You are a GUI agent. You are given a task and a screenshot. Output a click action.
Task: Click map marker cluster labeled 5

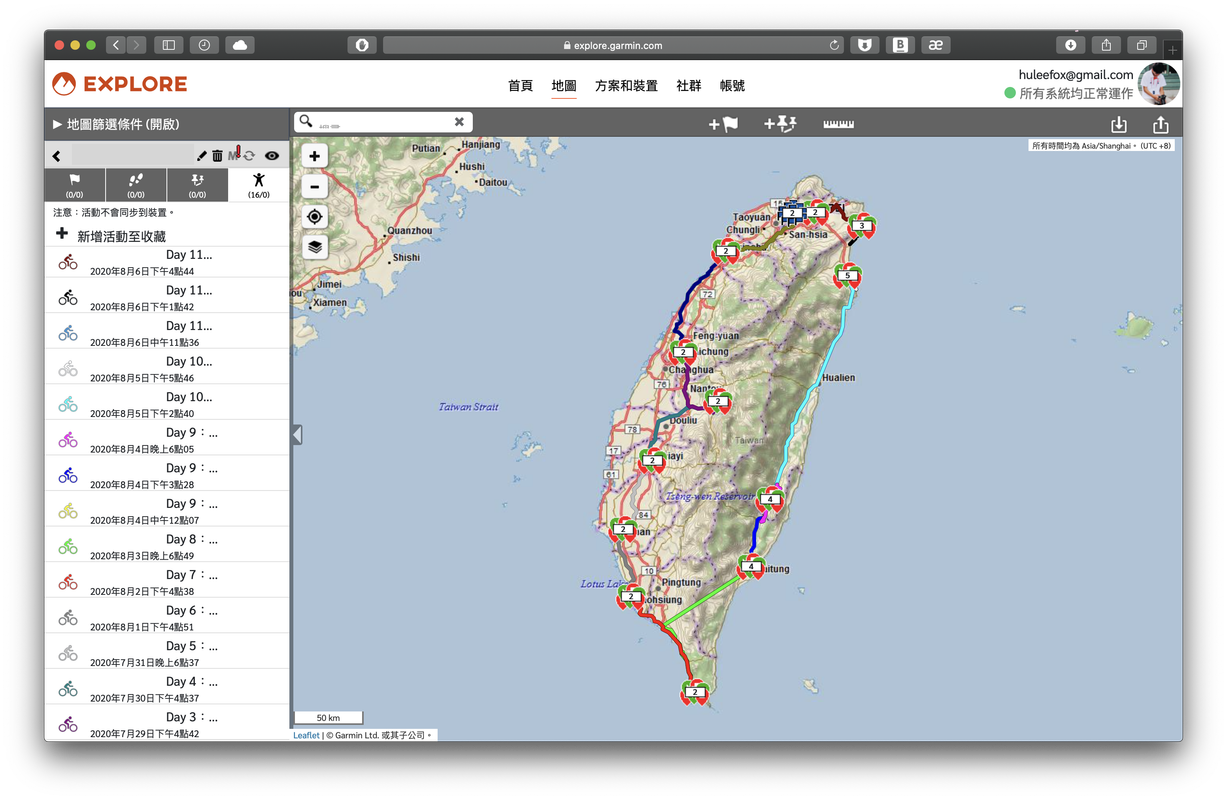click(x=847, y=276)
